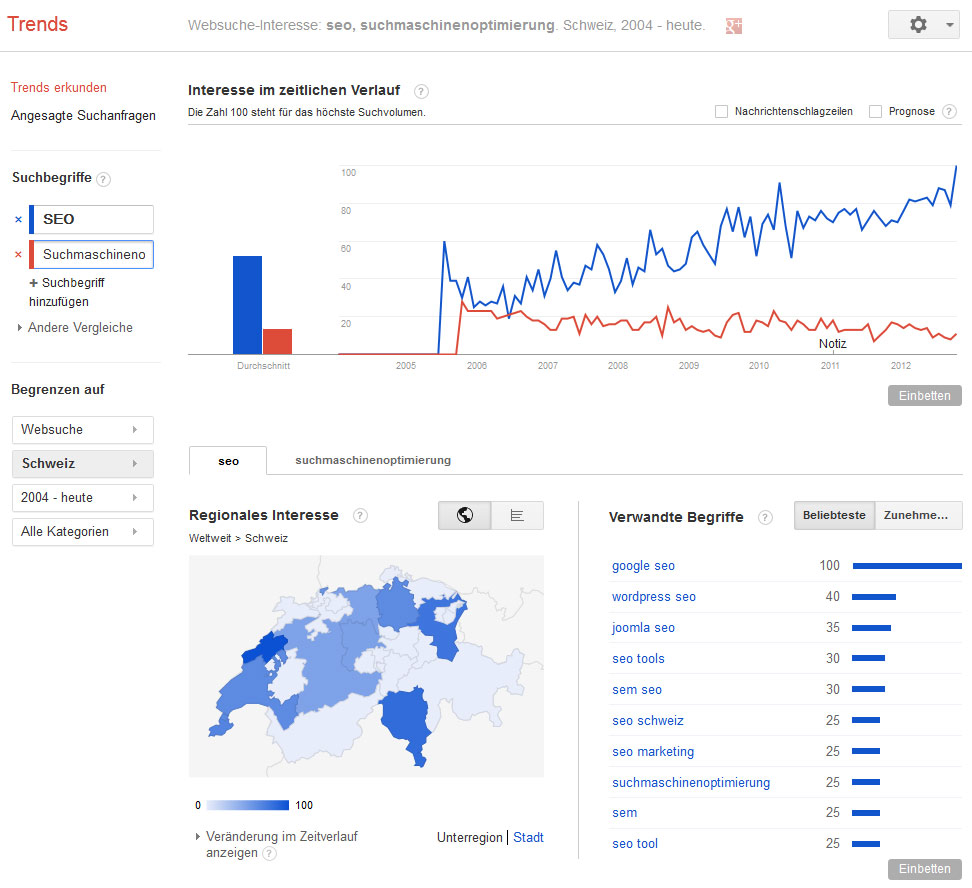
Task: Click the red Suchmaschinenoptimierung average bar
Action: click(277, 342)
